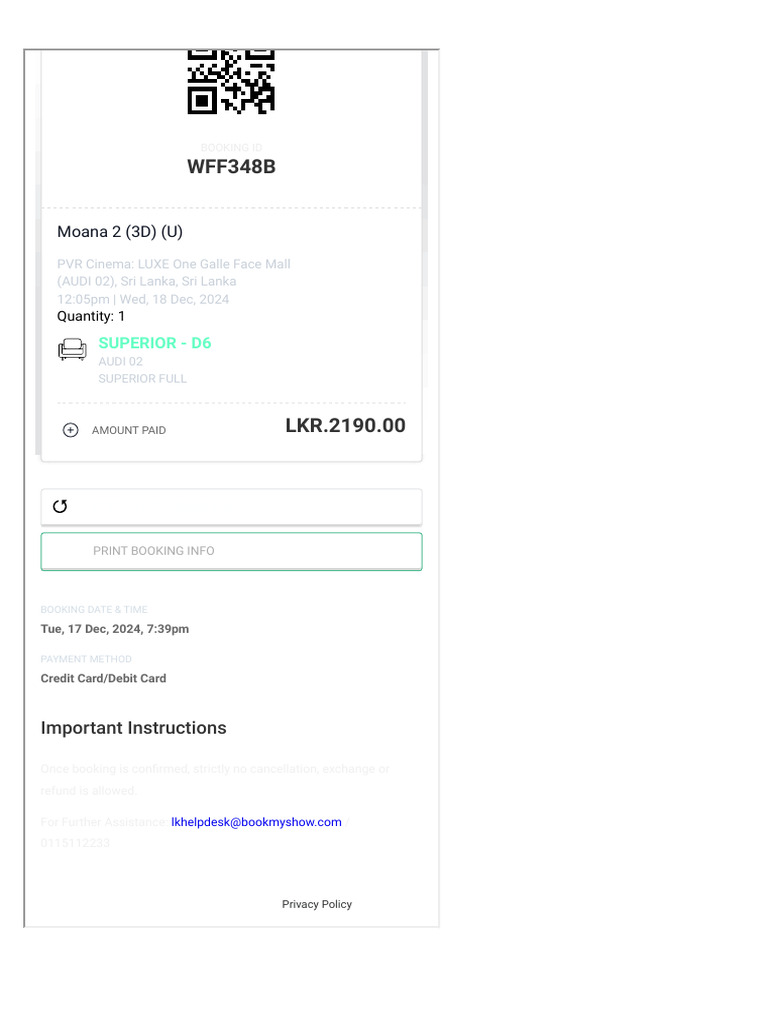Click the Moana 2 (3D) (U) title

[x=120, y=232]
